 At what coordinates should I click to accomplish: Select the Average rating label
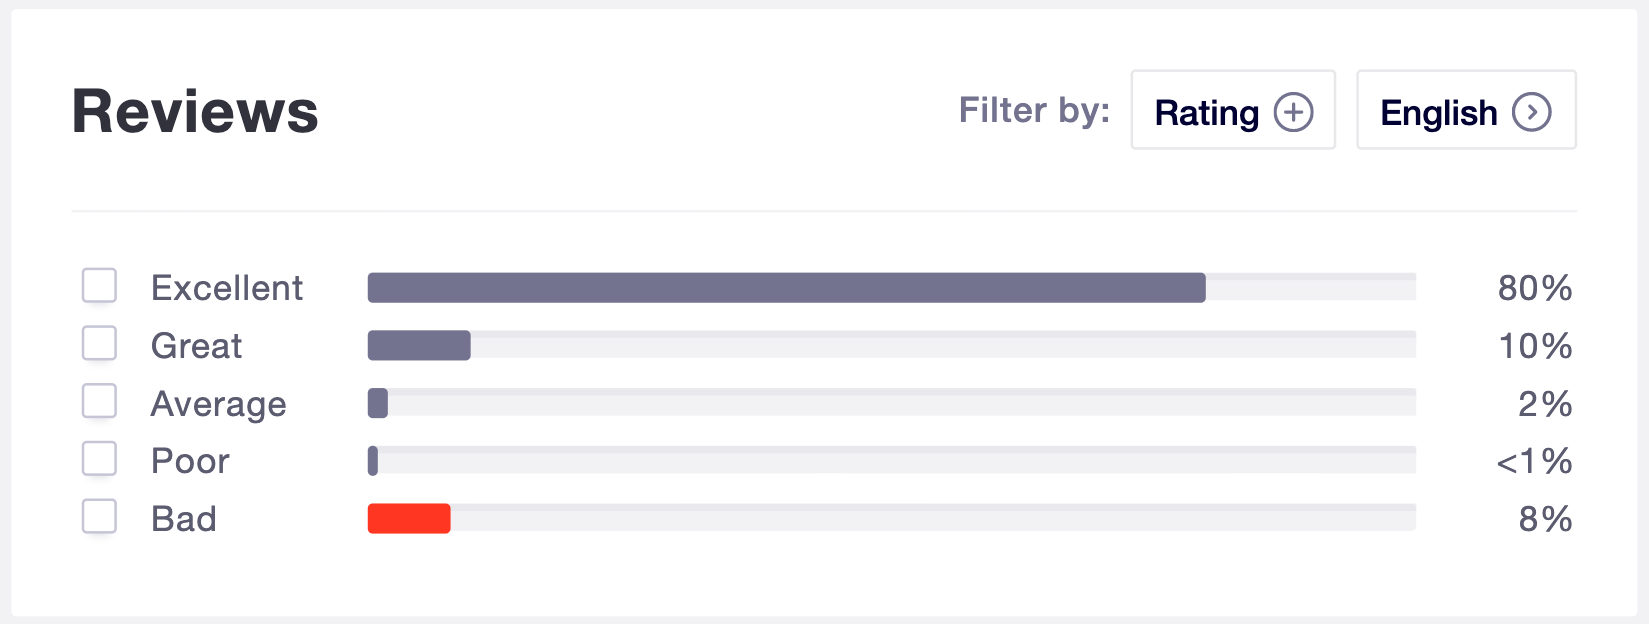[x=219, y=404]
